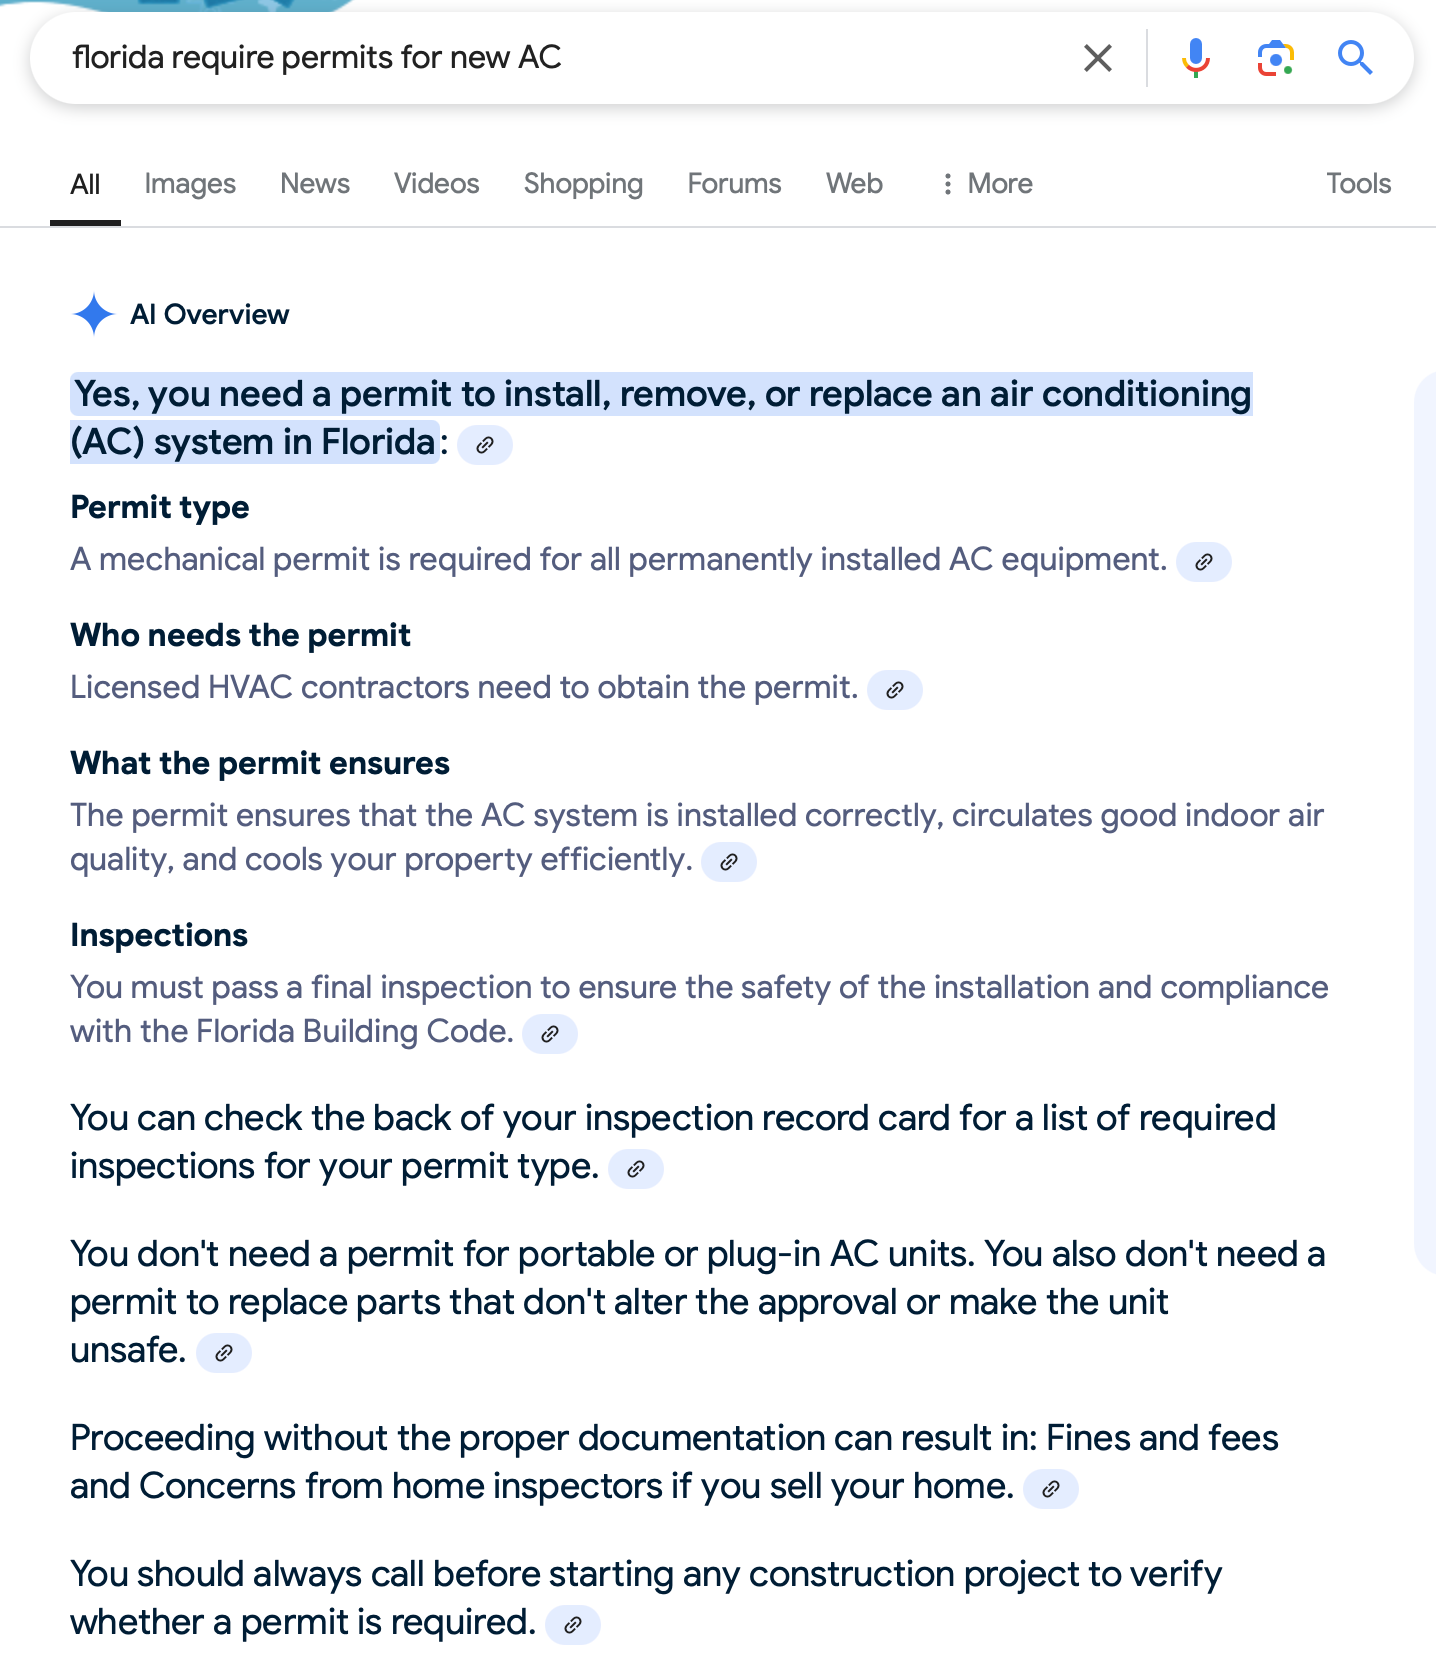Open source link after 'Florida Building Code'

tap(550, 1033)
